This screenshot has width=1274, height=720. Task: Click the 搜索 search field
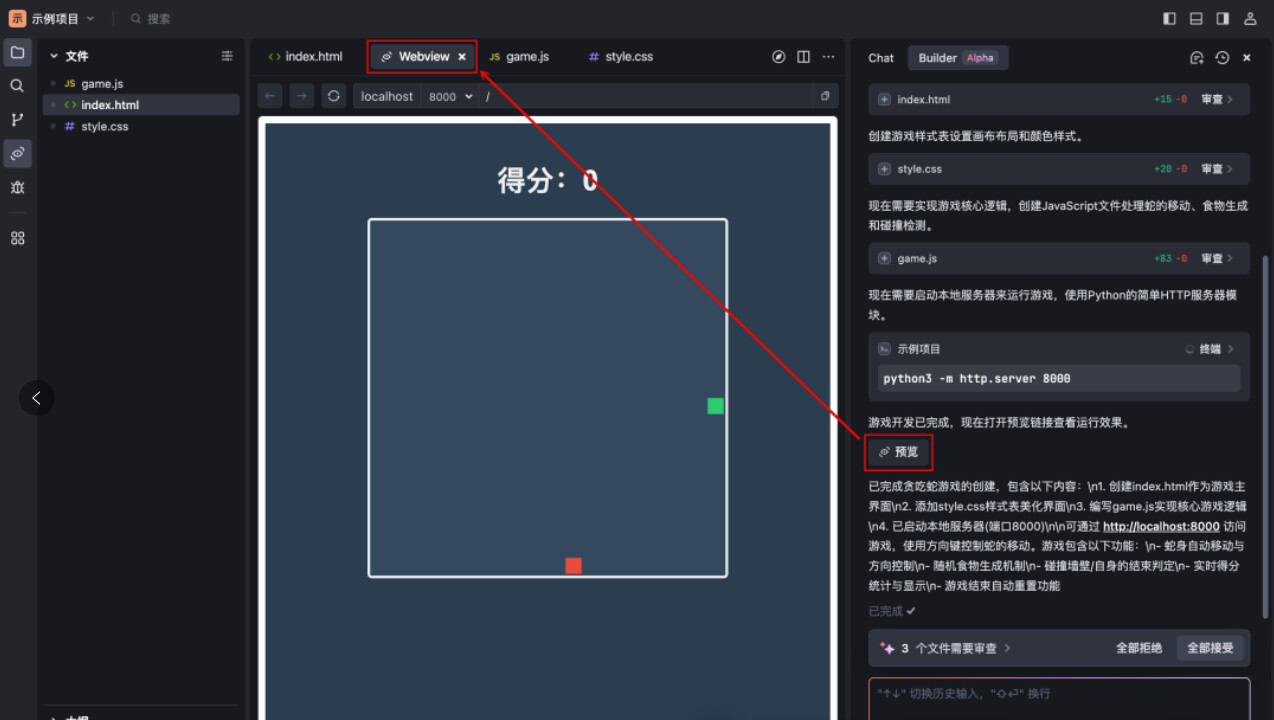(150, 18)
